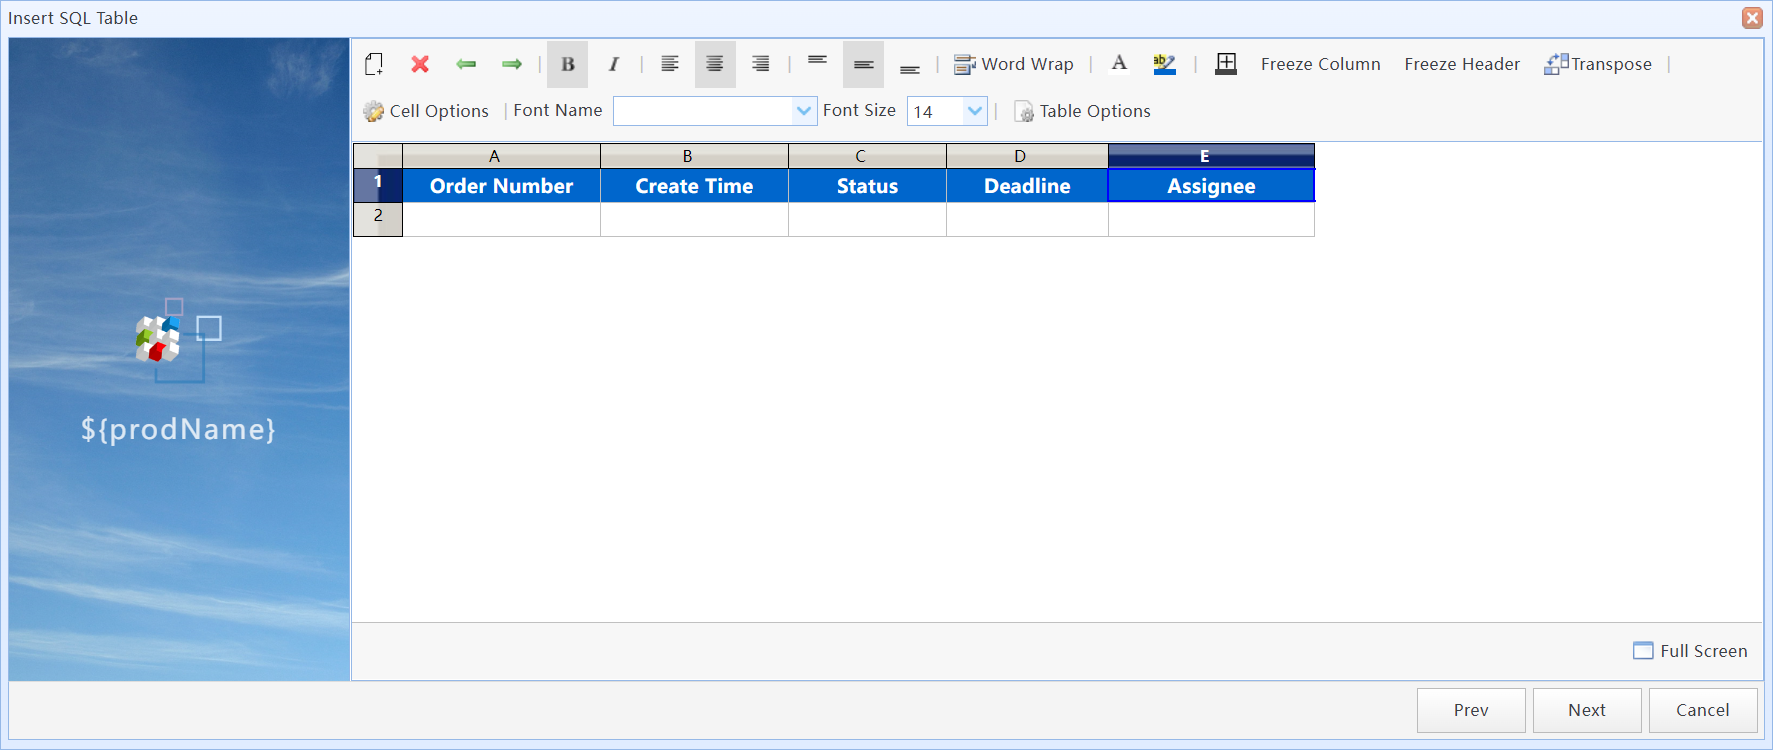Switch the table editor to Full Screen
1773x750 pixels.
pos(1690,651)
